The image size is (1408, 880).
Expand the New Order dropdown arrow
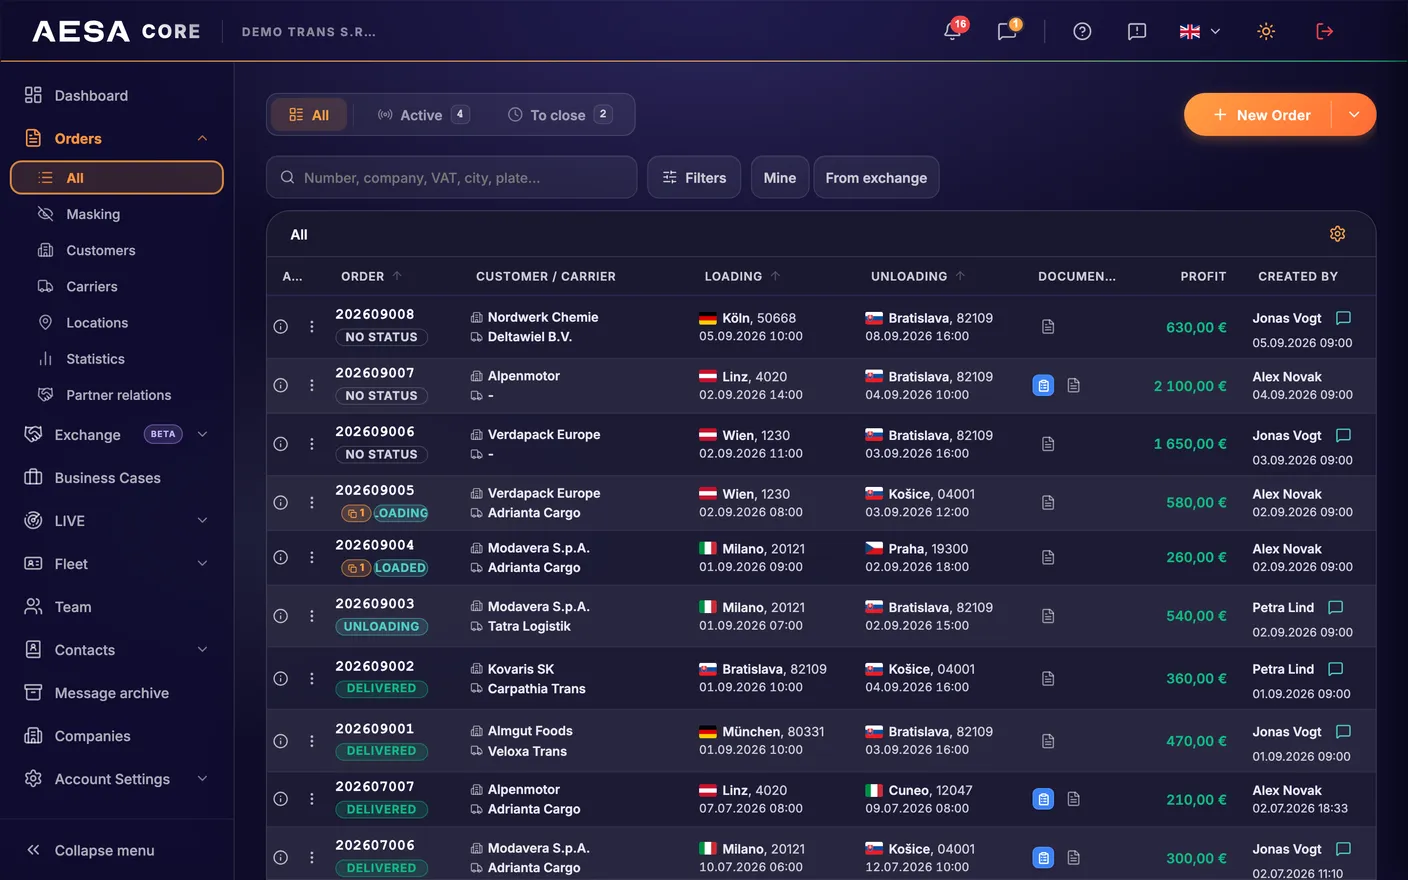pos(1354,115)
